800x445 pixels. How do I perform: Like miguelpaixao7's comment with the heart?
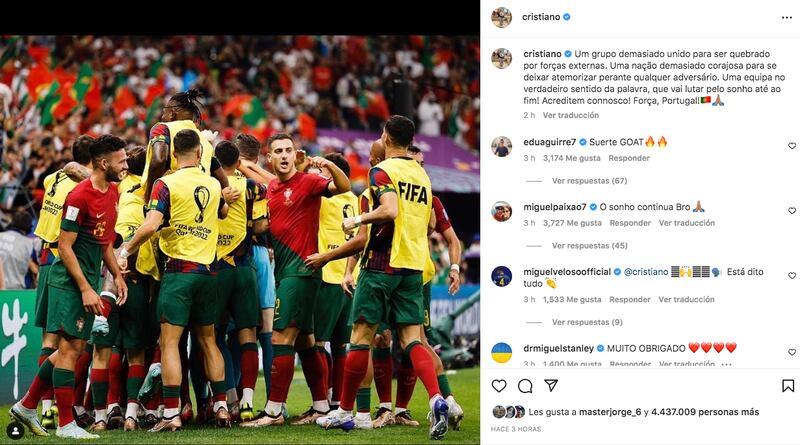pos(792,211)
